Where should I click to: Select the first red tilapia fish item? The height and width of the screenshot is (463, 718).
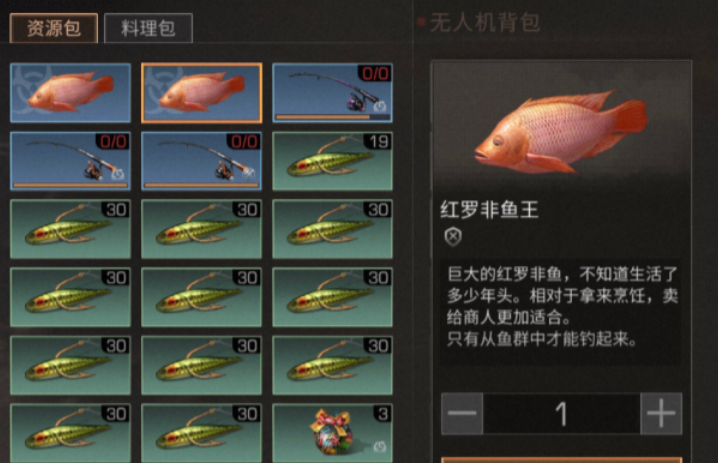click(71, 93)
